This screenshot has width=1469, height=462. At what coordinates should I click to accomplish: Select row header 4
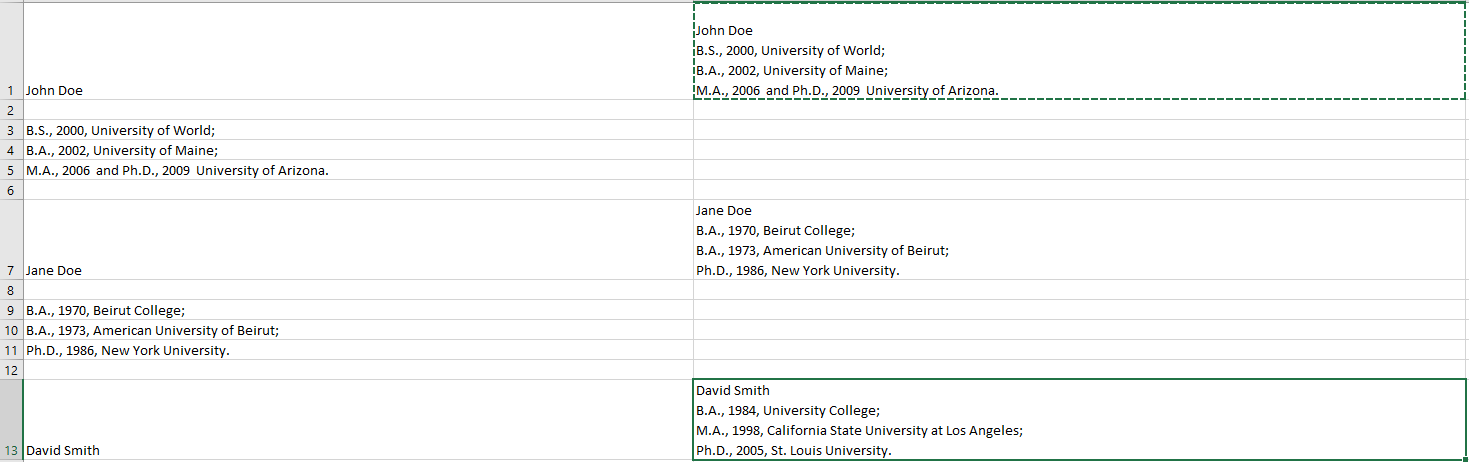[x=11, y=150]
